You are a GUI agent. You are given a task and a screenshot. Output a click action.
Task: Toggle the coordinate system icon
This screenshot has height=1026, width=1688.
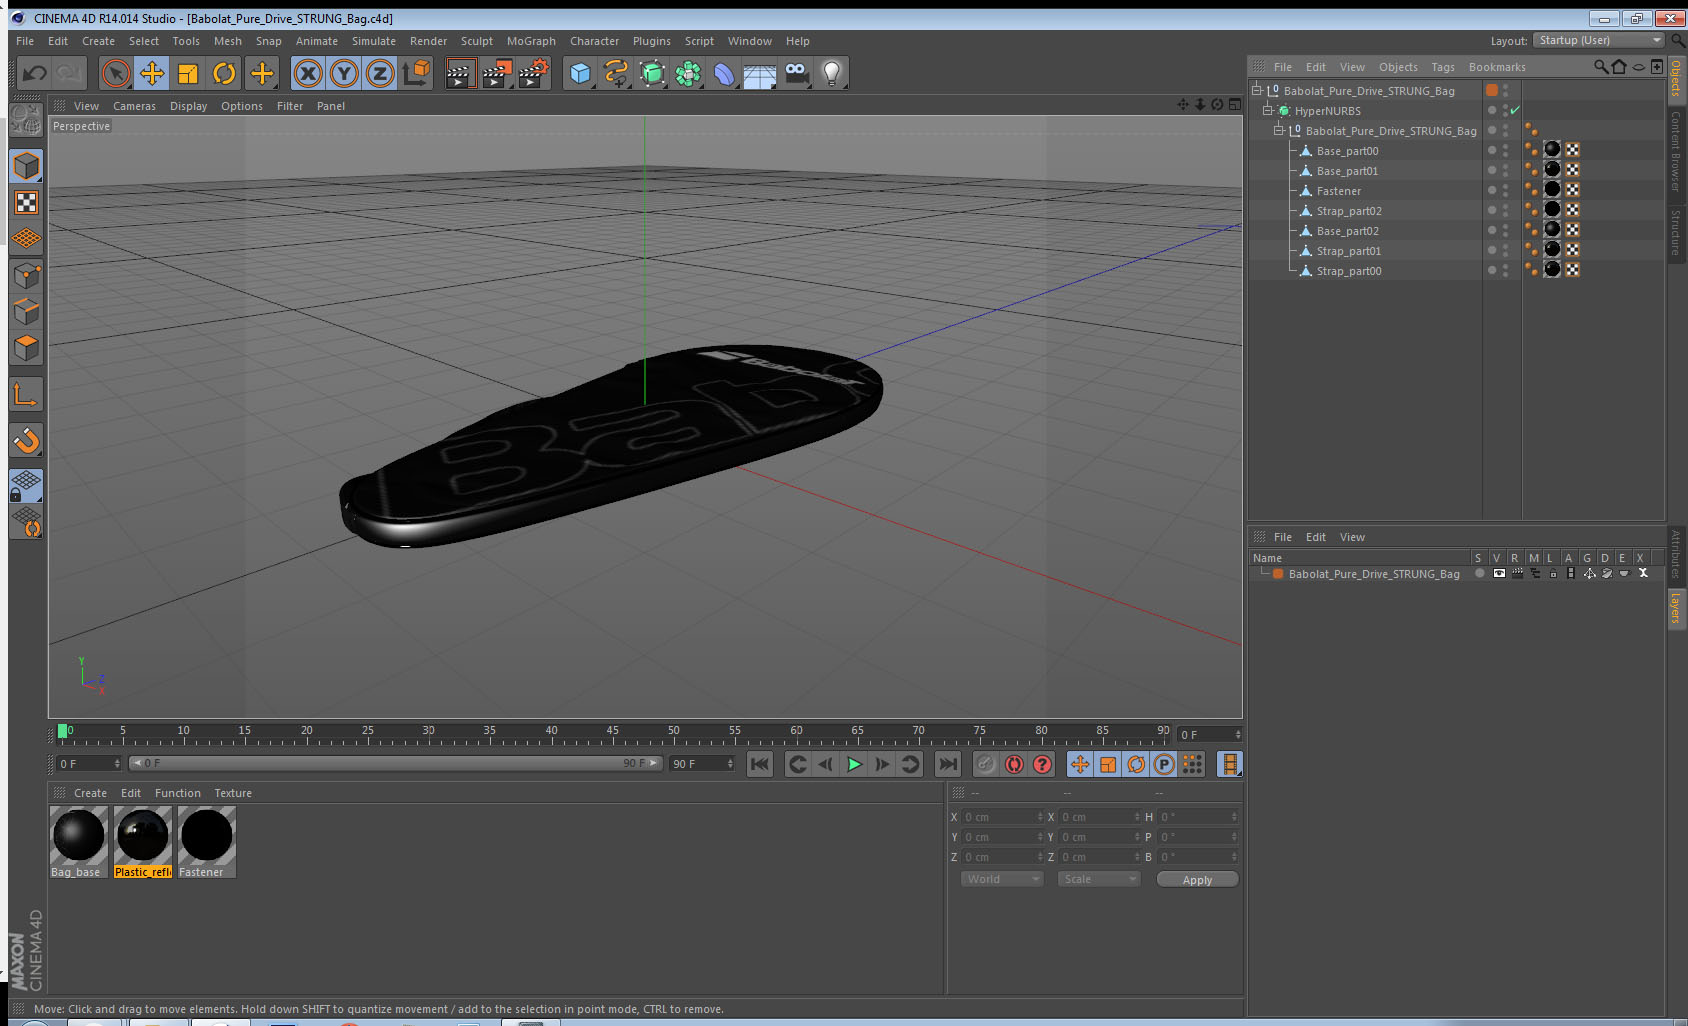pos(416,73)
